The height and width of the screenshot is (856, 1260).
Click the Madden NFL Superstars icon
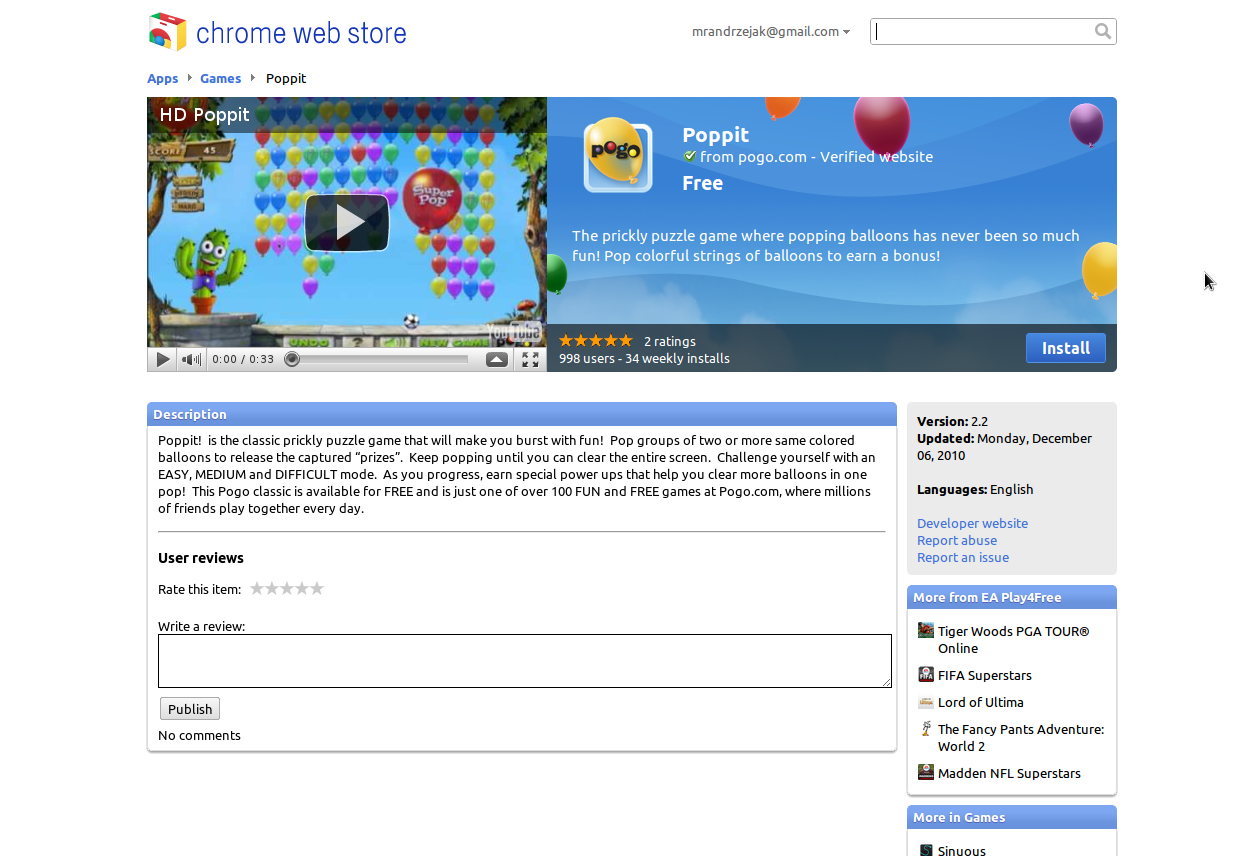click(926, 773)
